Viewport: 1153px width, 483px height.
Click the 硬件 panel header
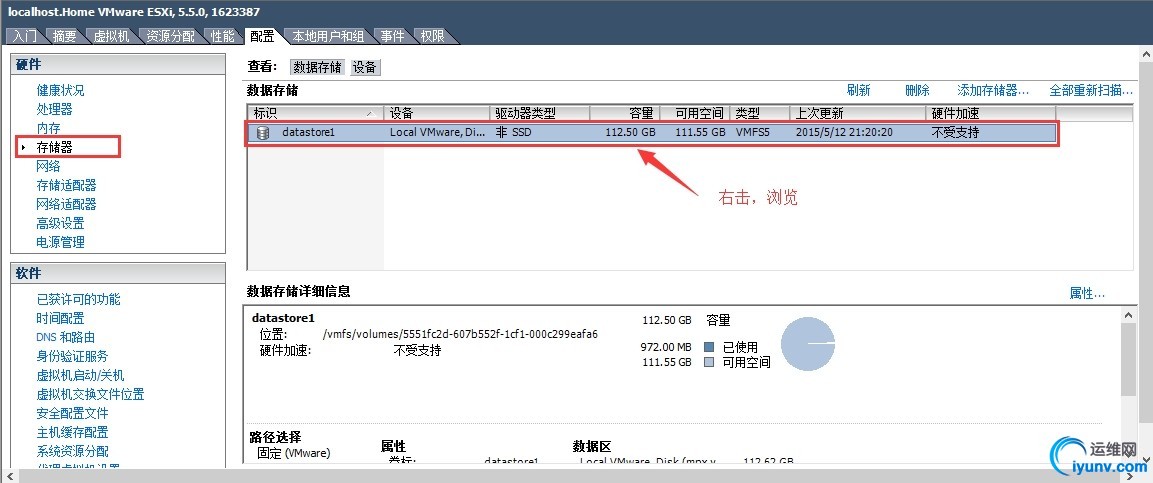[x=118, y=65]
